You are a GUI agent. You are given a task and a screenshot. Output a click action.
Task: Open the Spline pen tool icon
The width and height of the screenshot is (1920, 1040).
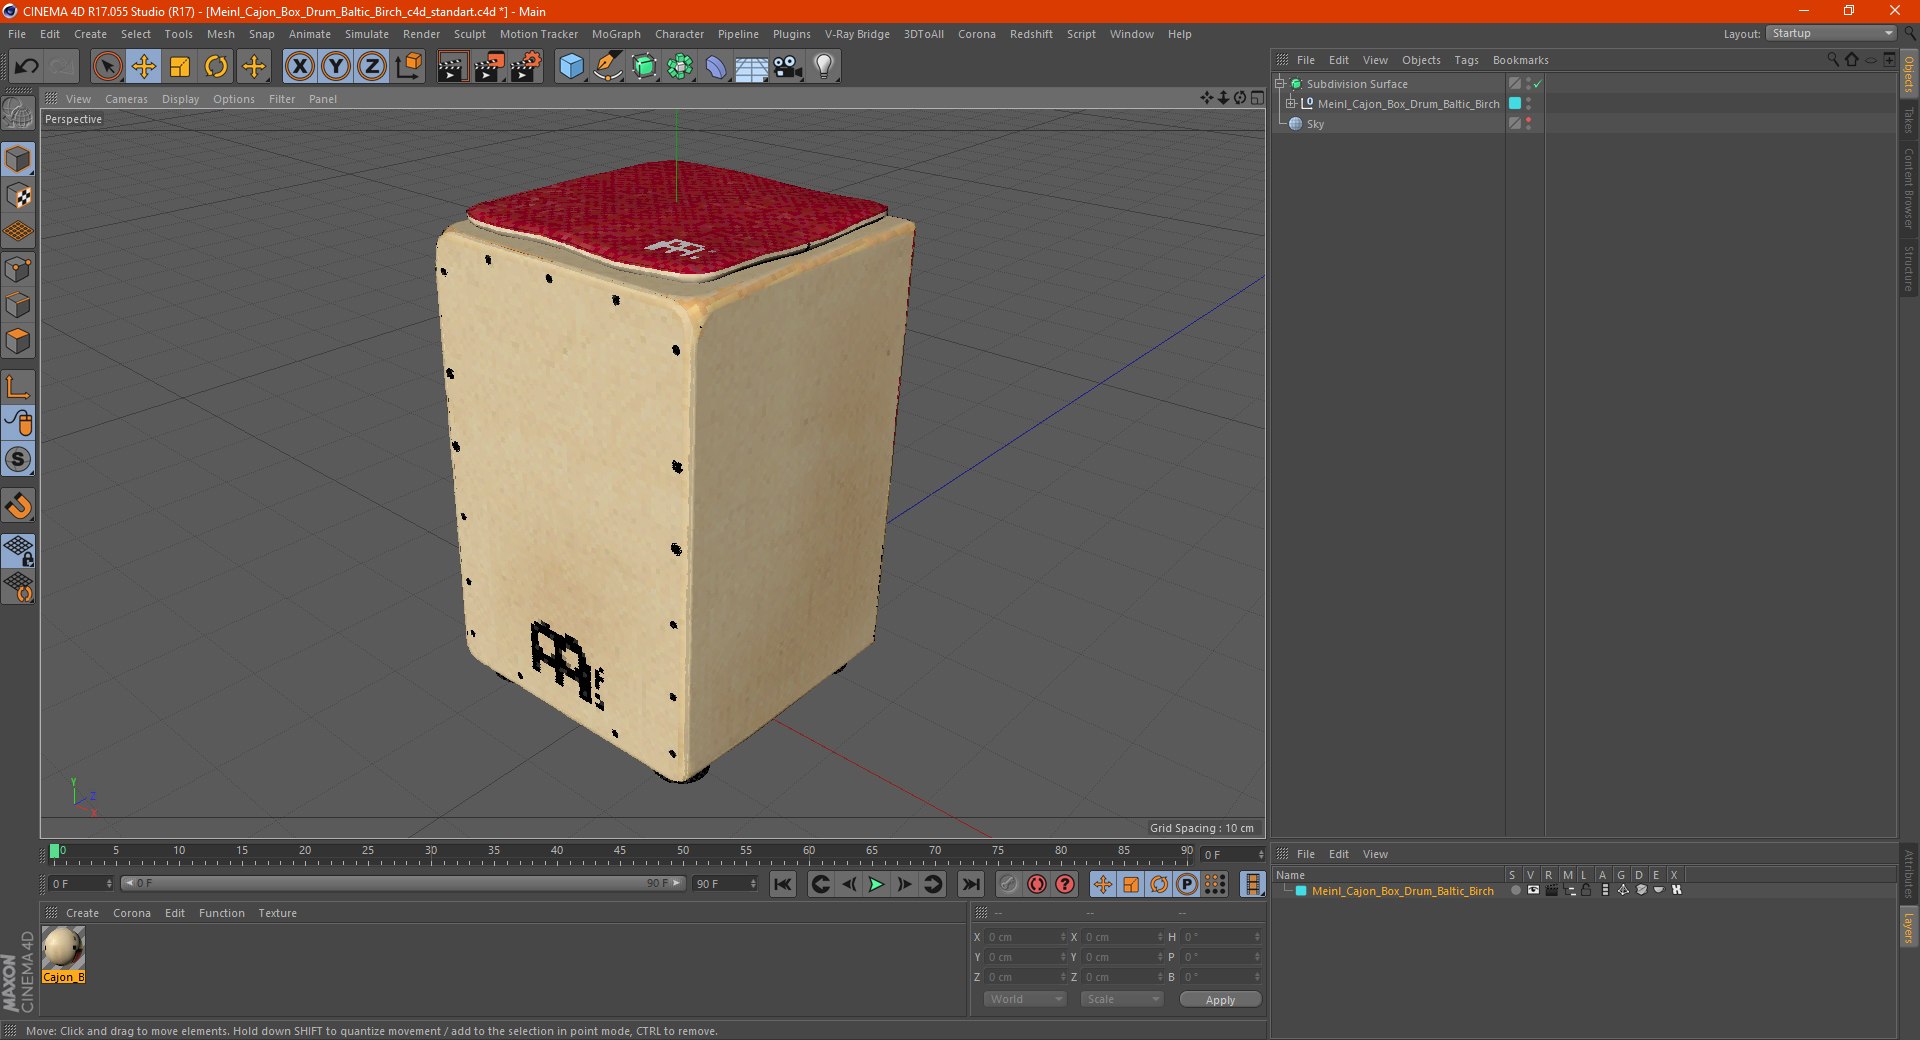(608, 67)
